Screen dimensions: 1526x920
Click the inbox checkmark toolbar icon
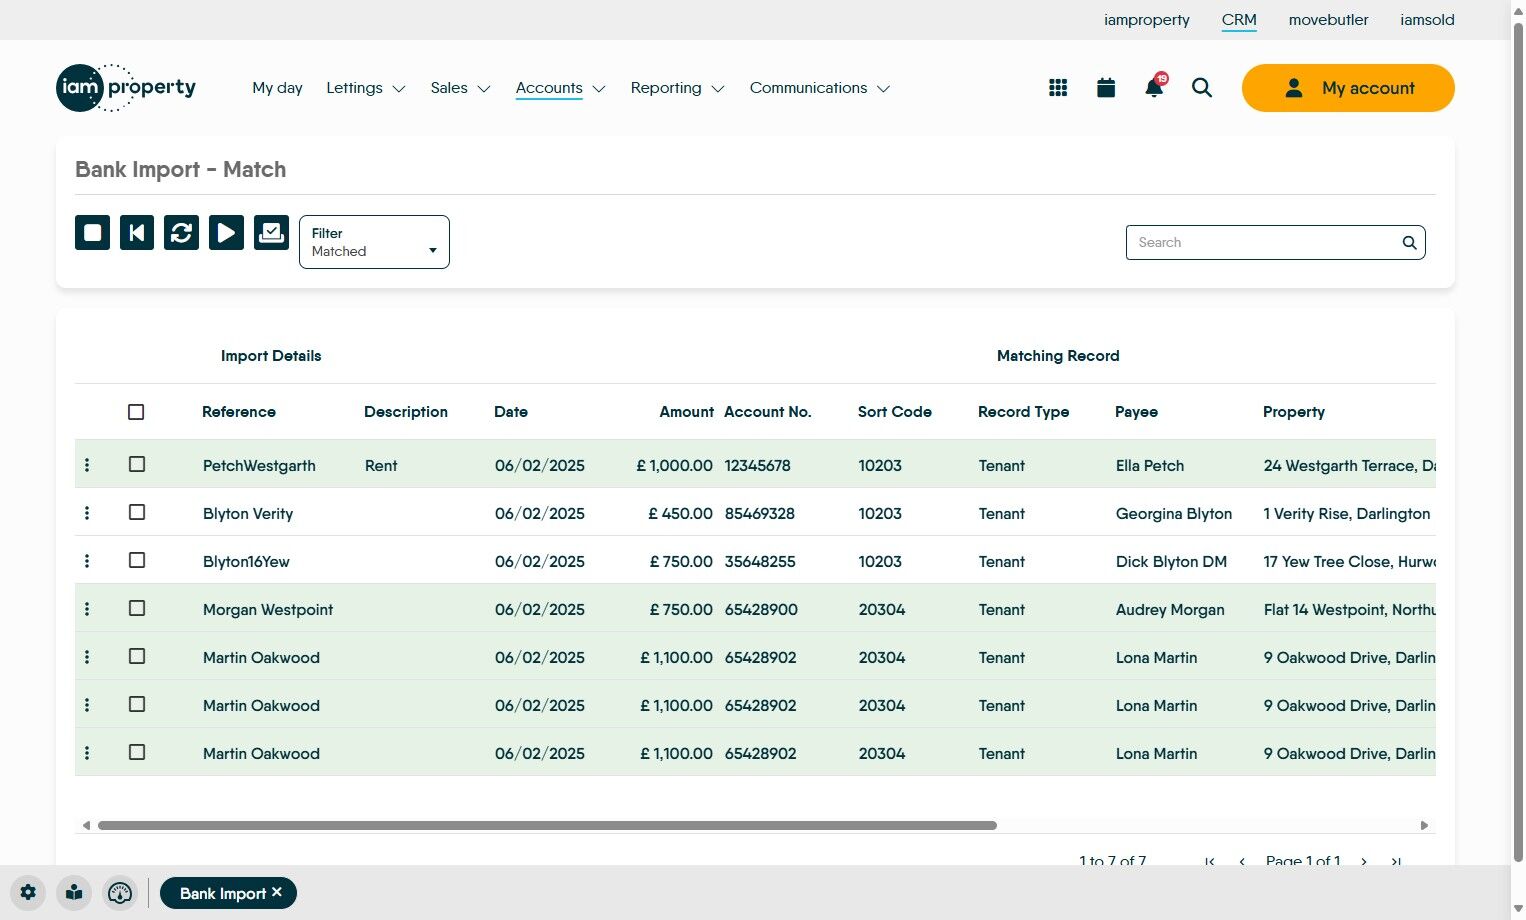(271, 233)
